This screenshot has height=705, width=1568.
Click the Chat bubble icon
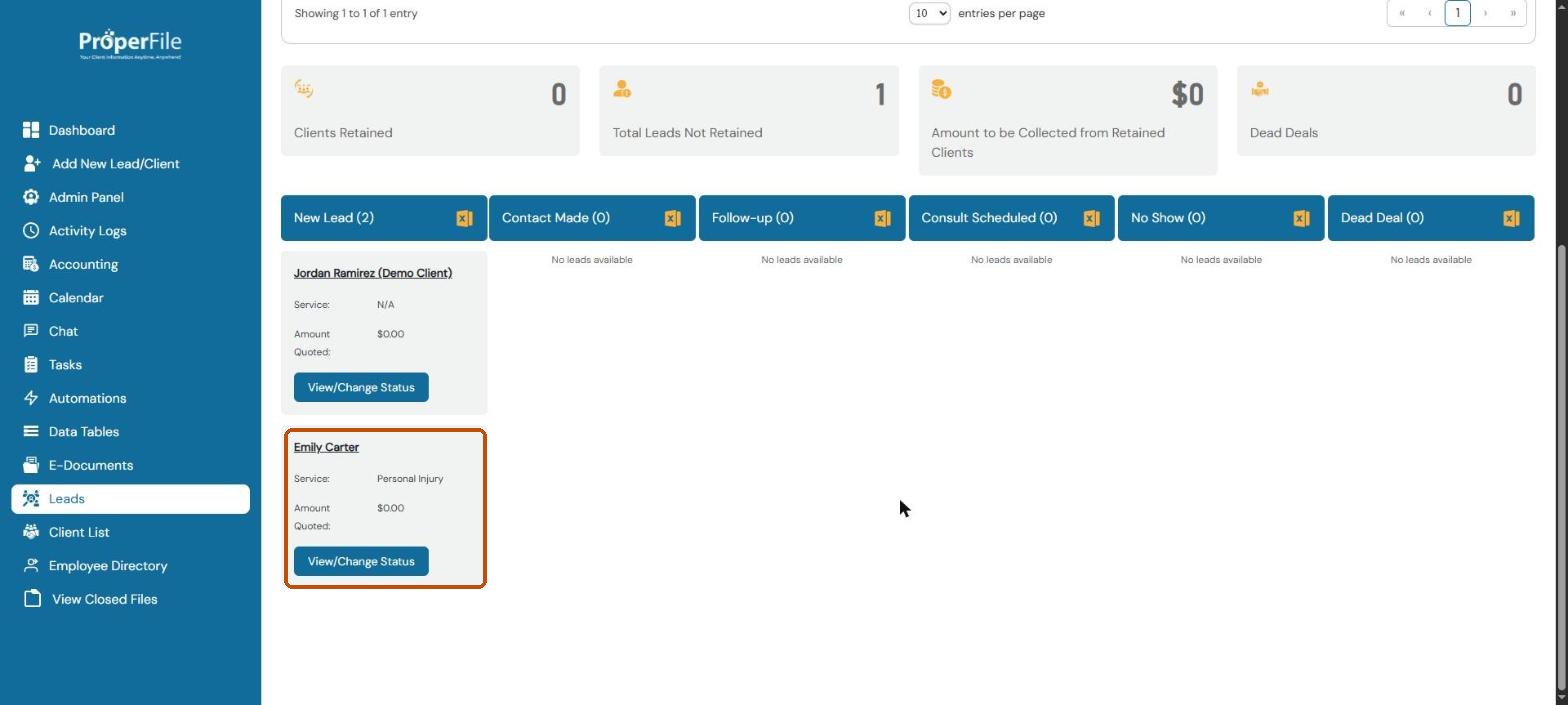[x=31, y=331]
